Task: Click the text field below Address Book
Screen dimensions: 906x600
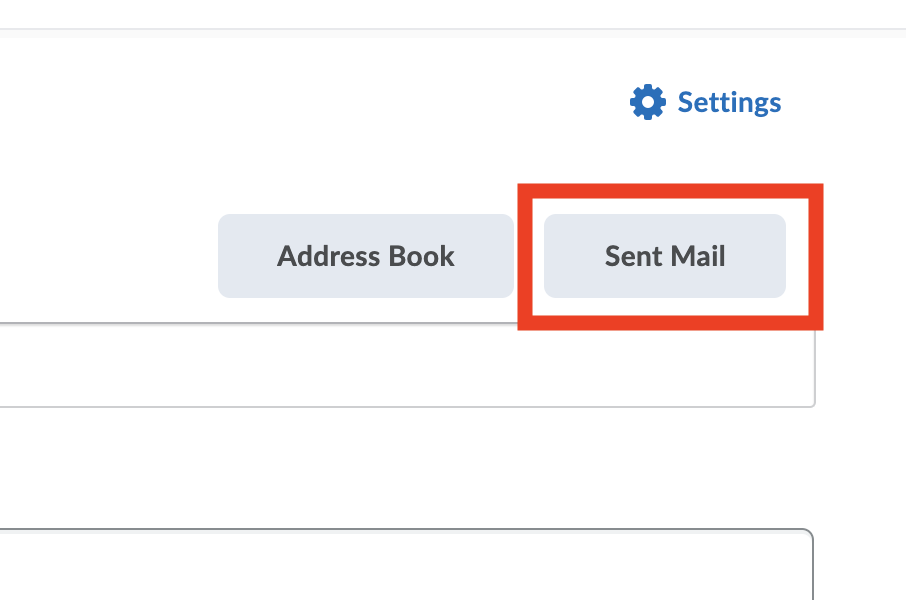Action: tap(400, 366)
